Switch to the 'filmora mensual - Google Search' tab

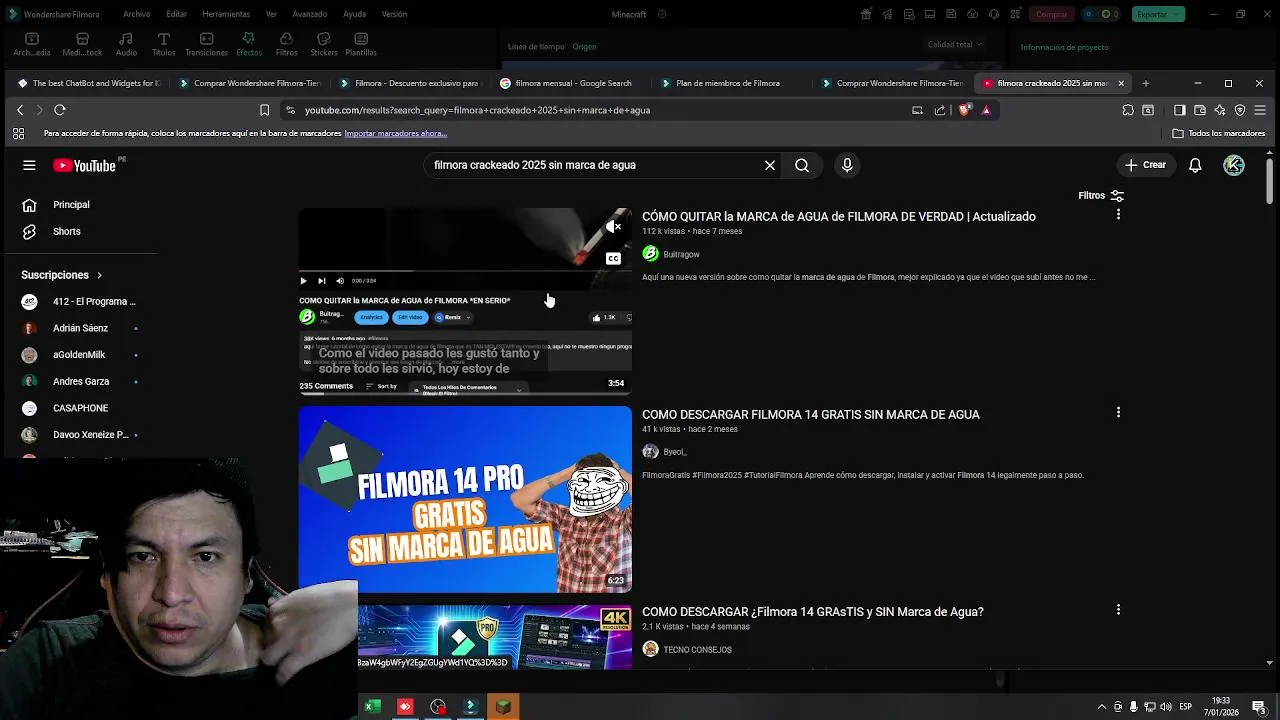[x=566, y=83]
